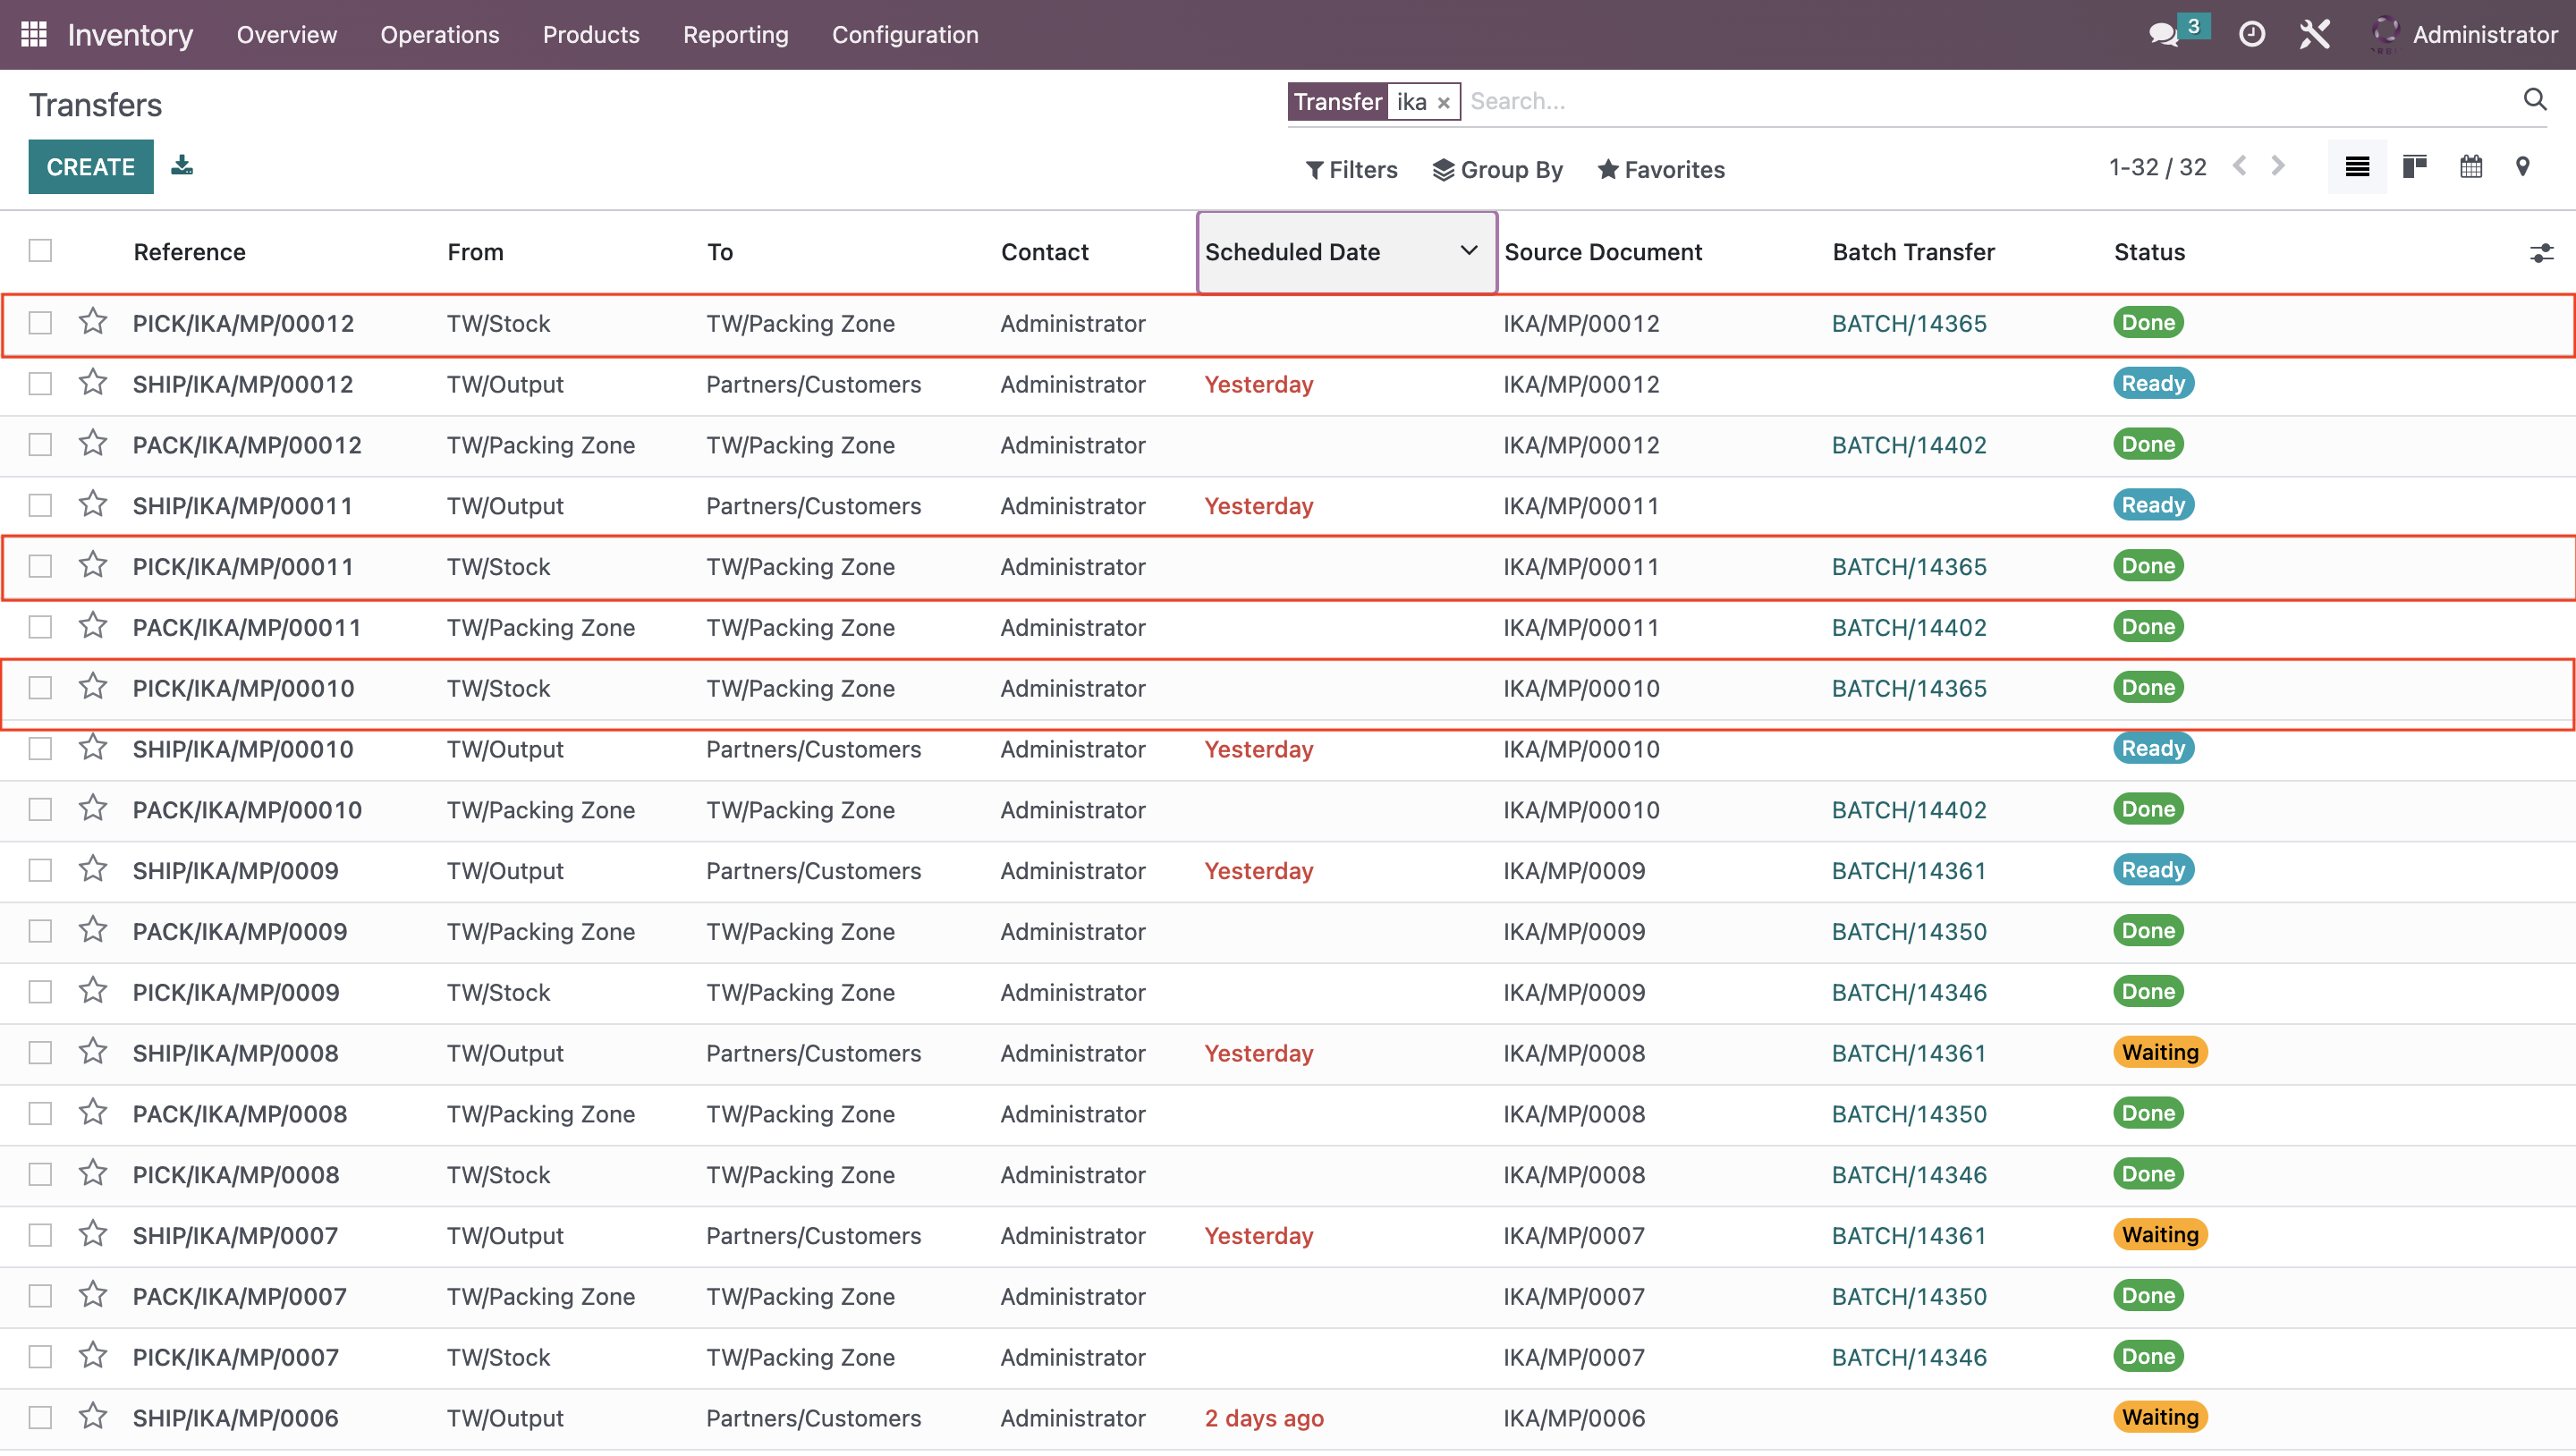Click the Kanban view icon
Viewport: 2576px width, 1456px height.
2415,168
